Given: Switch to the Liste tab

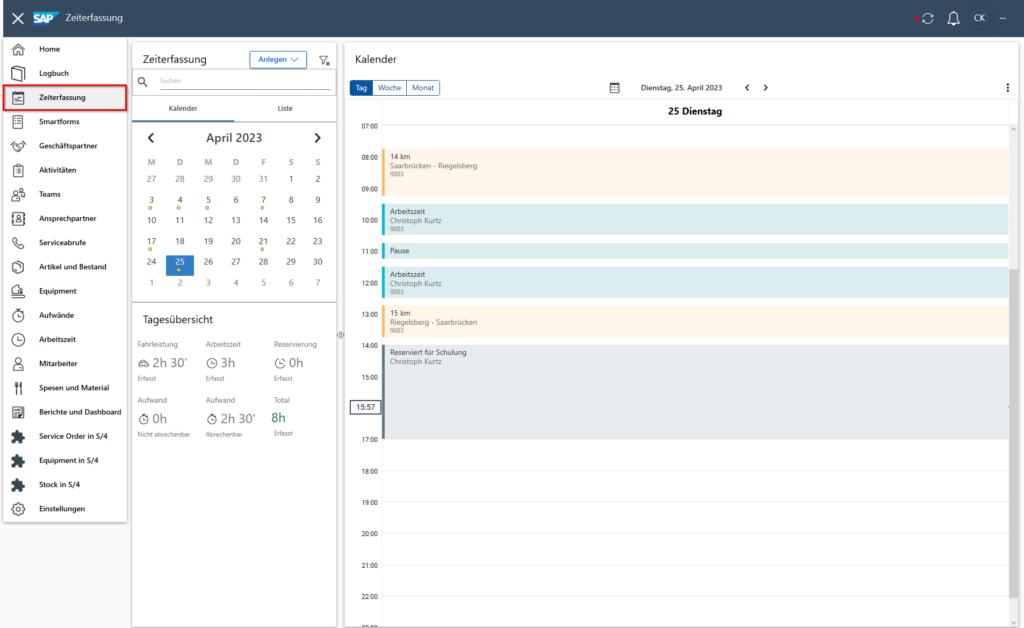Looking at the screenshot, I should 284,107.
